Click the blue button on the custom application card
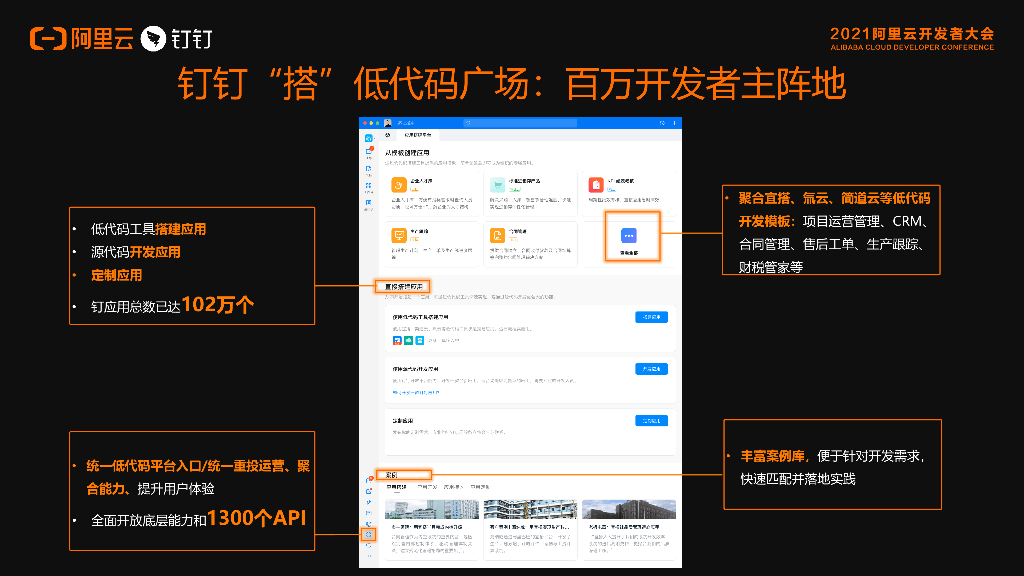 tap(651, 421)
